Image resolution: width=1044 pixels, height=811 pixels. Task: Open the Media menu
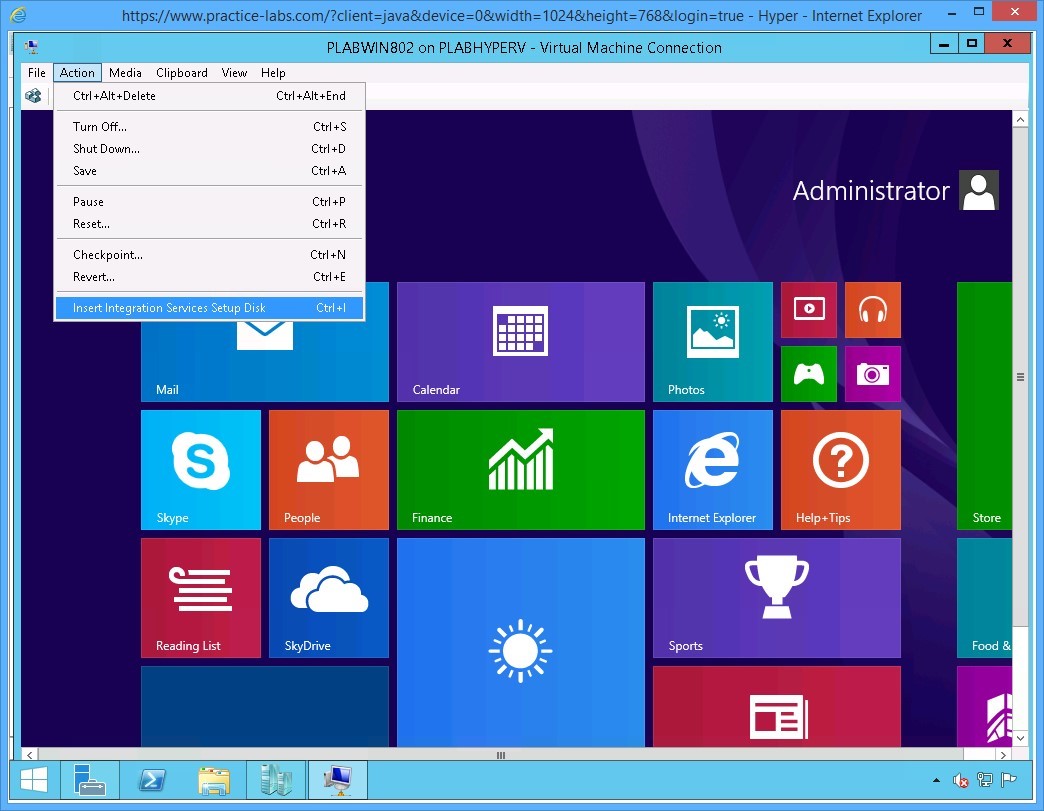(x=124, y=72)
